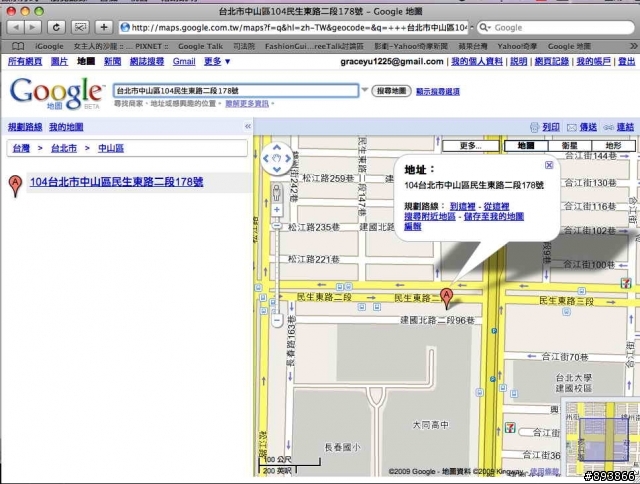
Task: Click the map search address input box
Action: tap(236, 91)
